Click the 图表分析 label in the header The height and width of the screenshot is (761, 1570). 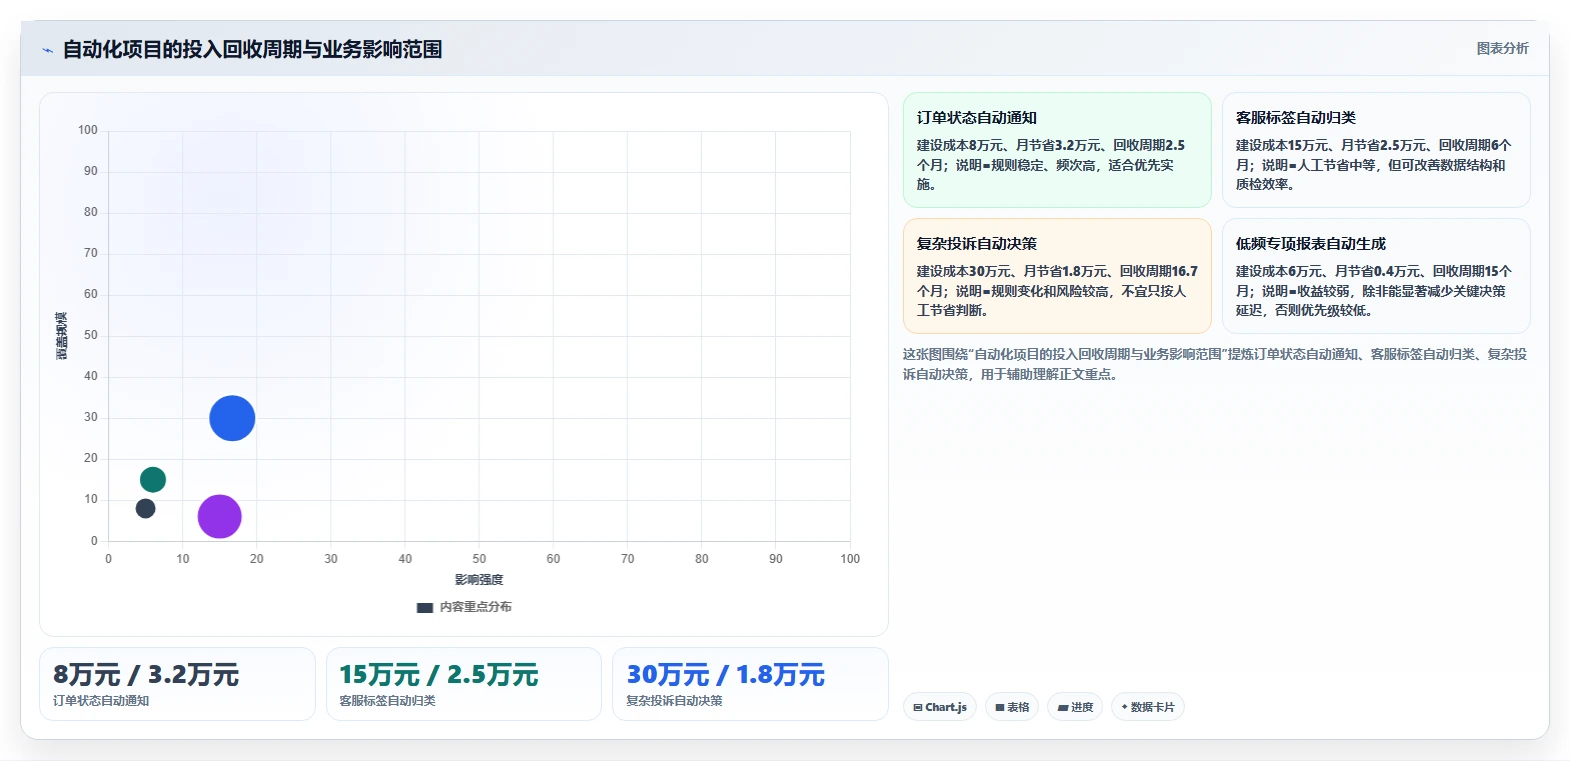pyautogui.click(x=1502, y=48)
